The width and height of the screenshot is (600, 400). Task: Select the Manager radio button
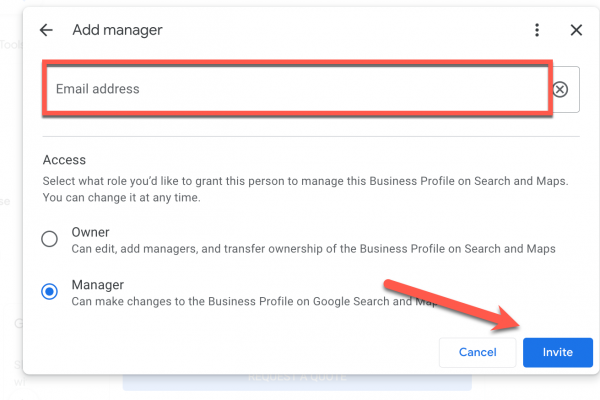point(49,292)
